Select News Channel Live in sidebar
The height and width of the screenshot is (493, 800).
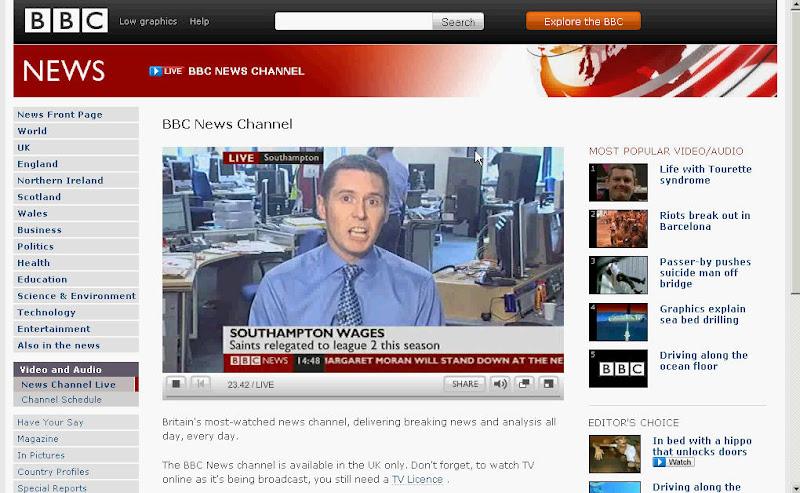(x=76, y=385)
